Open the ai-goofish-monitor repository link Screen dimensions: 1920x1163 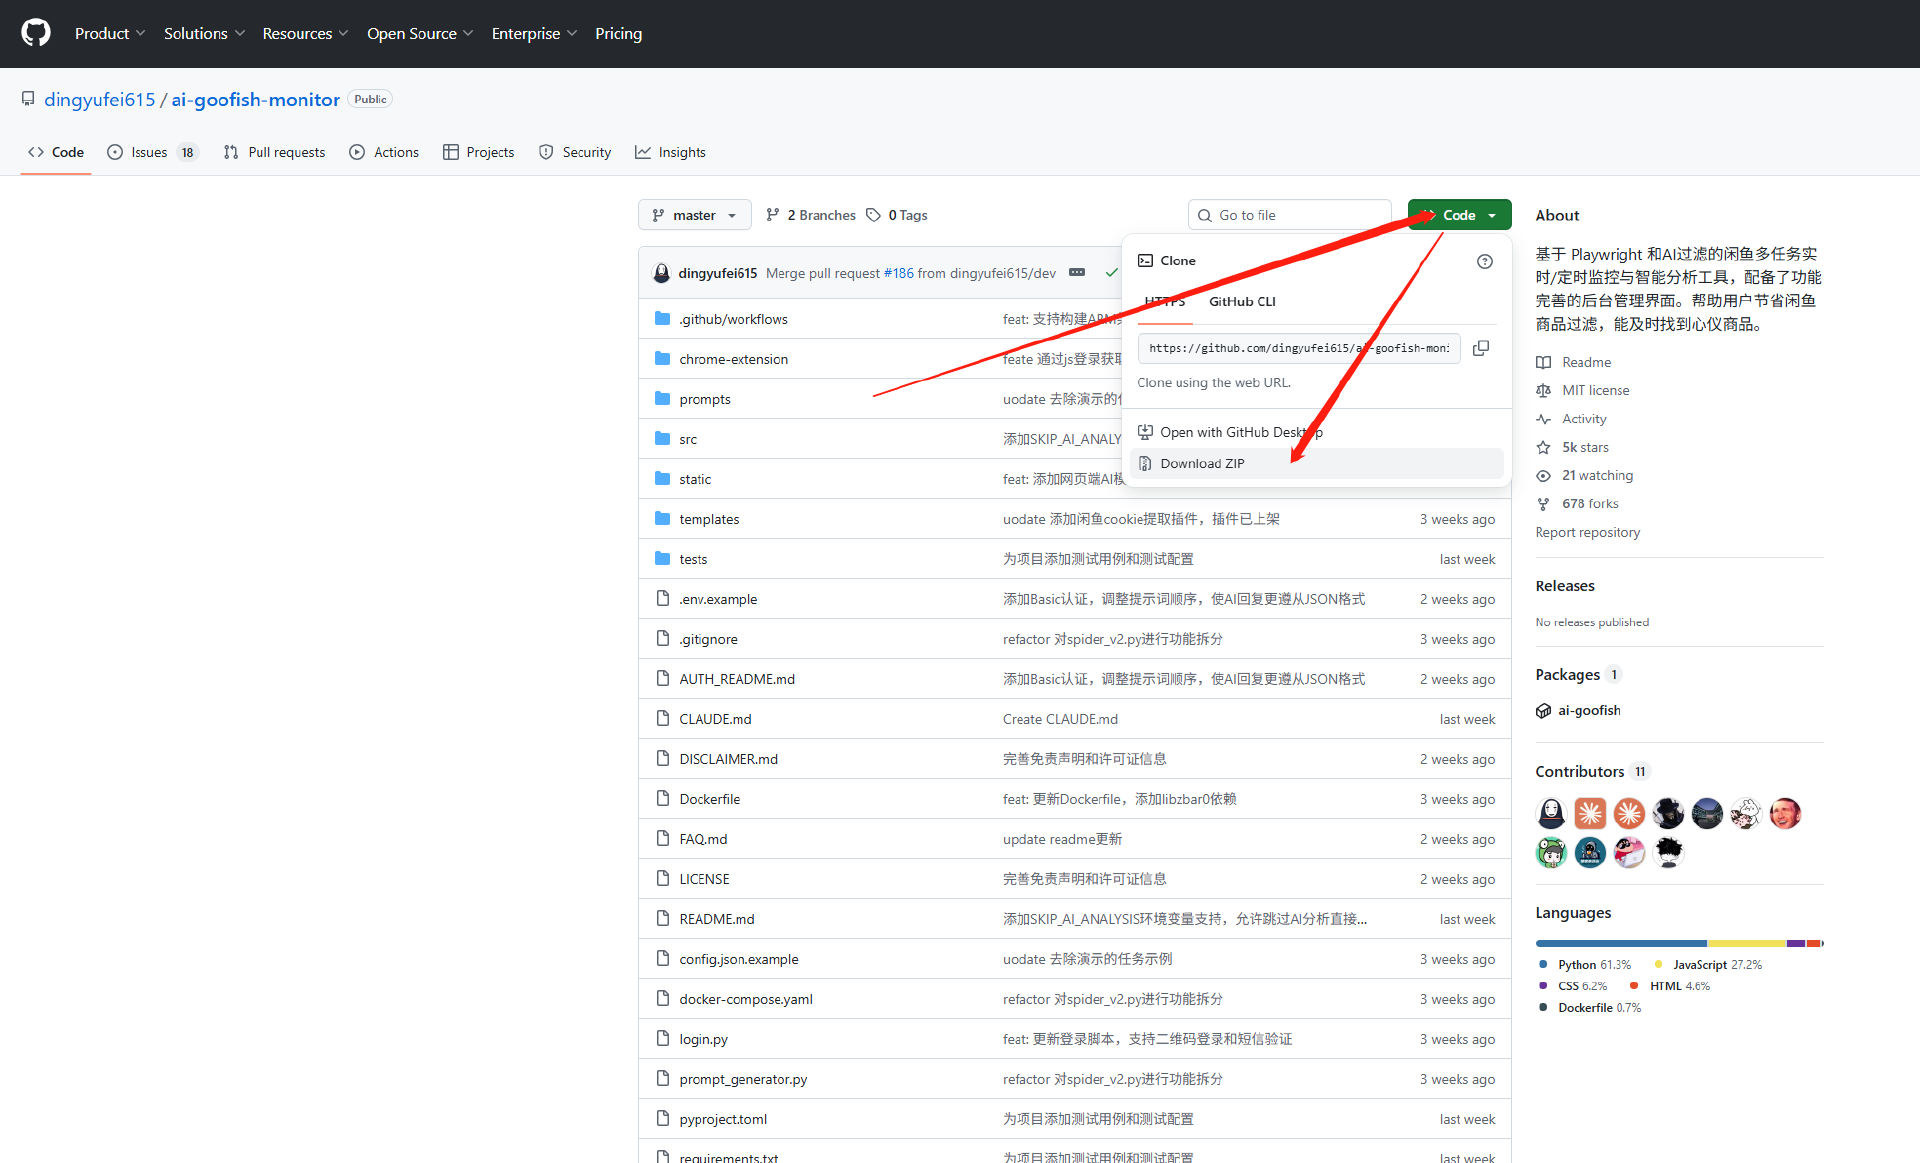pyautogui.click(x=256, y=99)
